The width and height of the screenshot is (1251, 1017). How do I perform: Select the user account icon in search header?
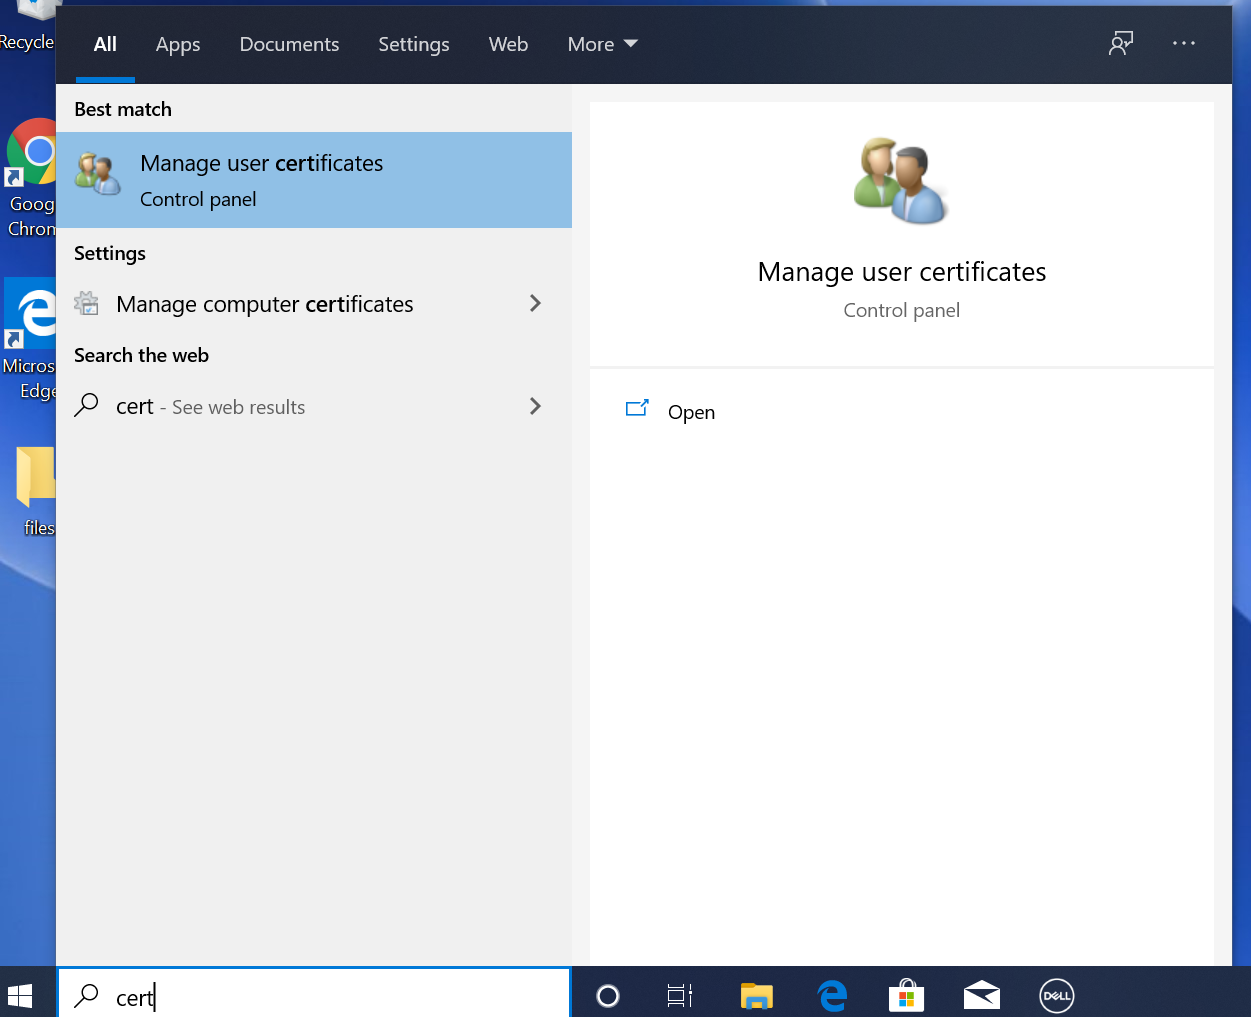pyautogui.click(x=1121, y=44)
